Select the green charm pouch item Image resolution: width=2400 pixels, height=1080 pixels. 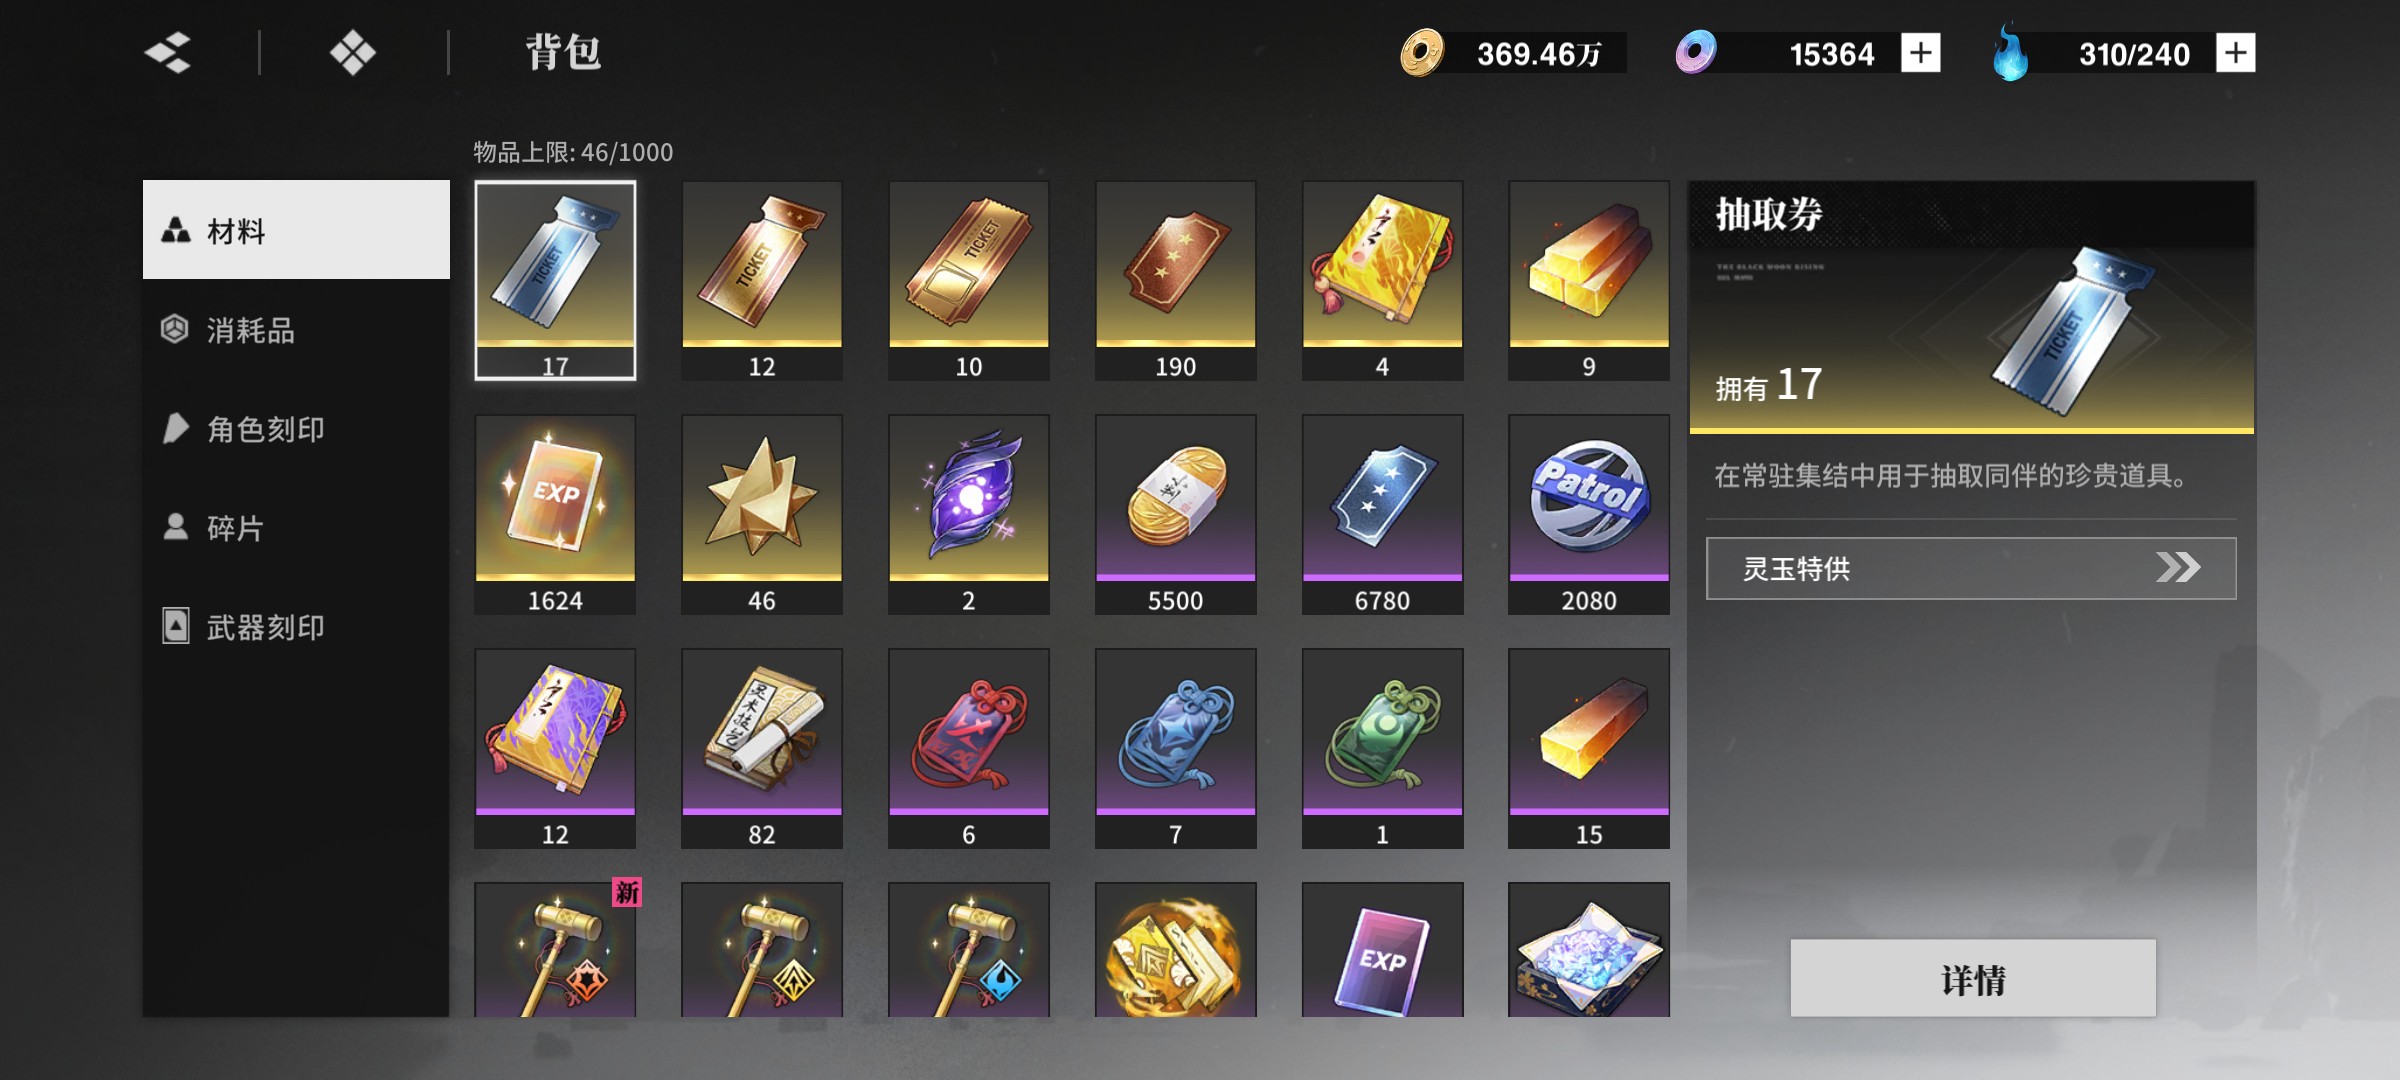coord(1382,749)
